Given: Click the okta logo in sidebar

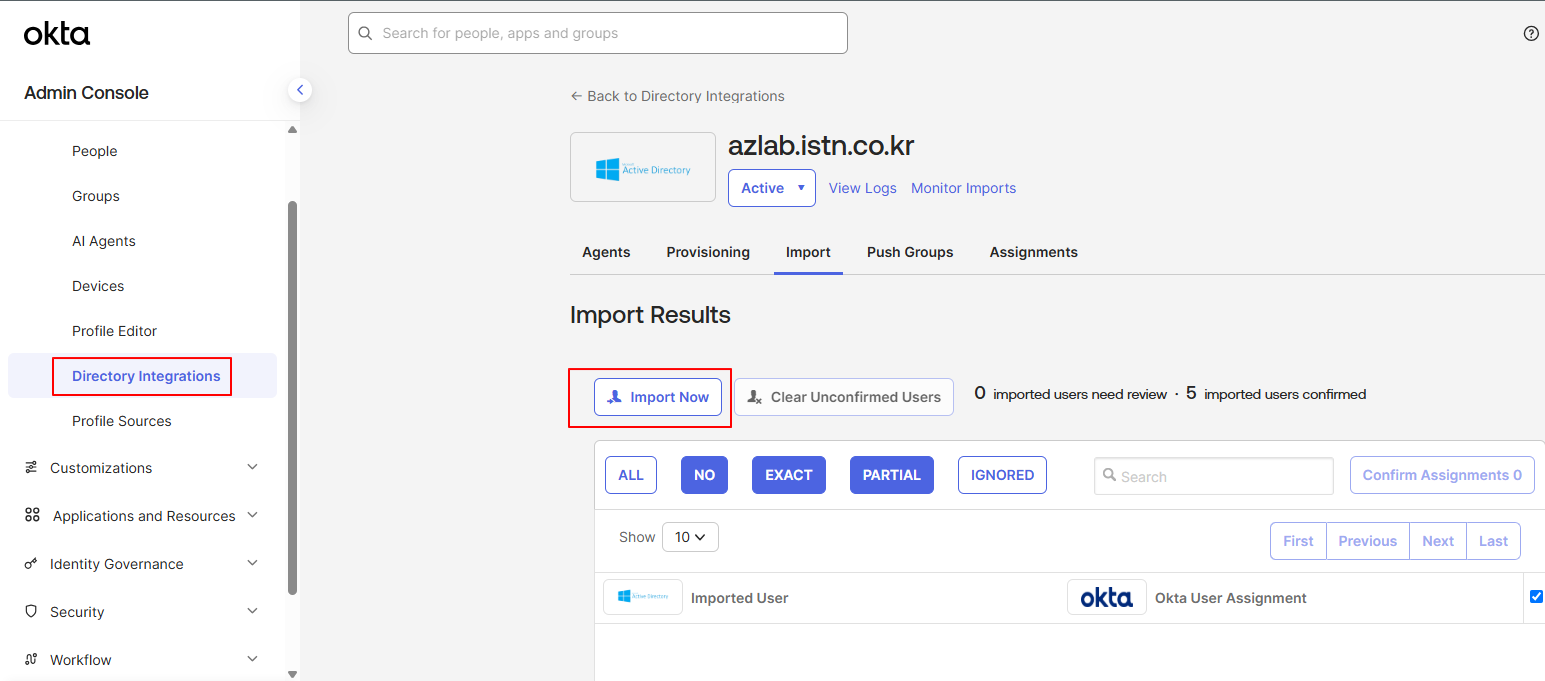Looking at the screenshot, I should pyautogui.click(x=57, y=34).
